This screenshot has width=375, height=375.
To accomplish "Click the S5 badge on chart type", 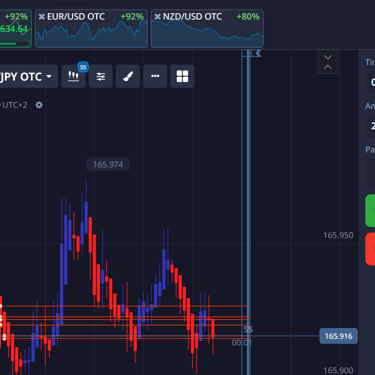I will [83, 67].
